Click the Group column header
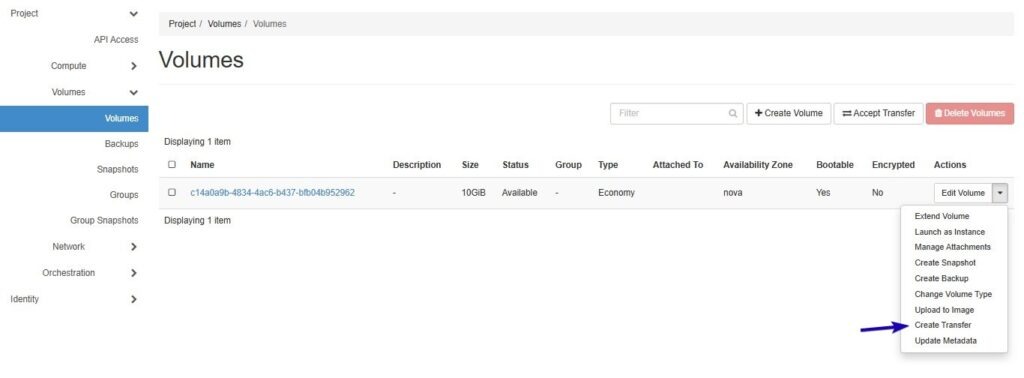Image resolution: width=1024 pixels, height=378 pixels. [568, 165]
